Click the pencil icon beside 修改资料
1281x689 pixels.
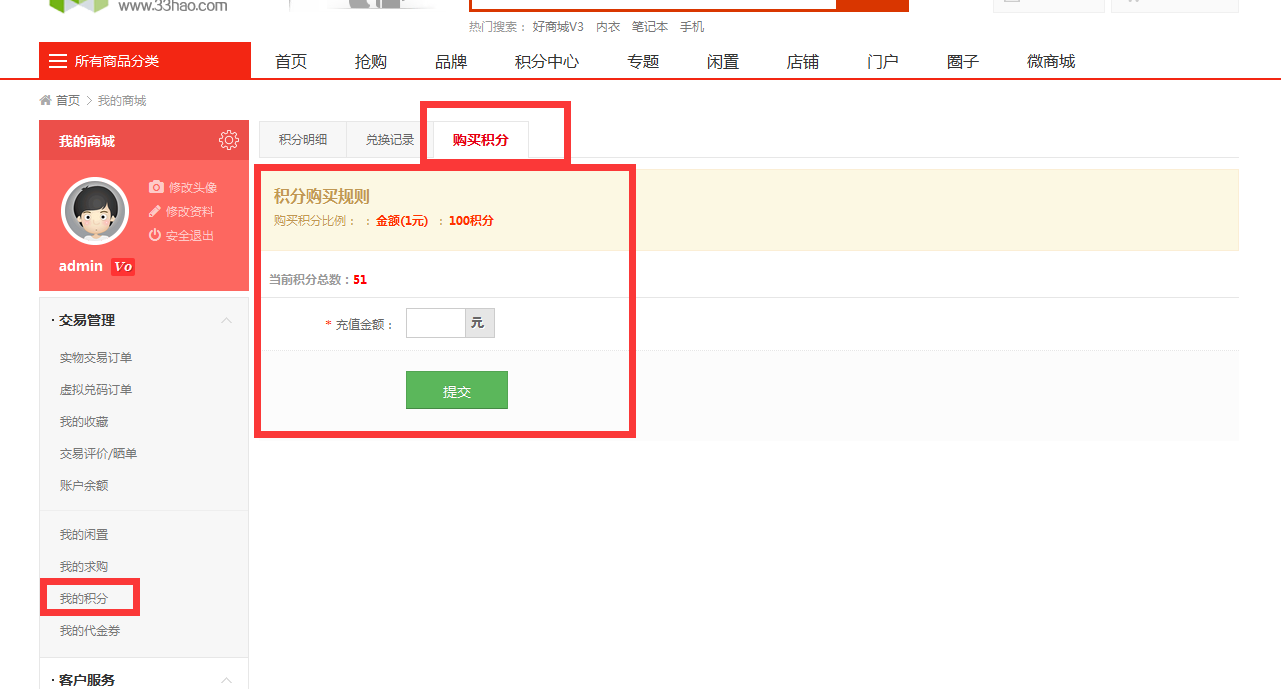point(155,211)
